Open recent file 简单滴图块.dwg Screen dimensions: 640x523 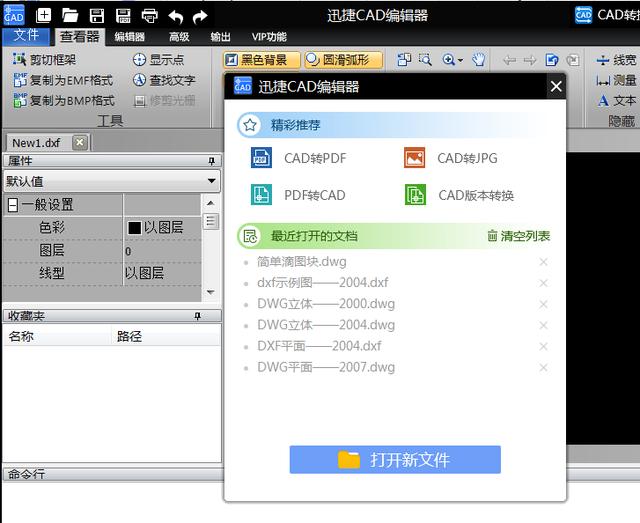(x=302, y=261)
